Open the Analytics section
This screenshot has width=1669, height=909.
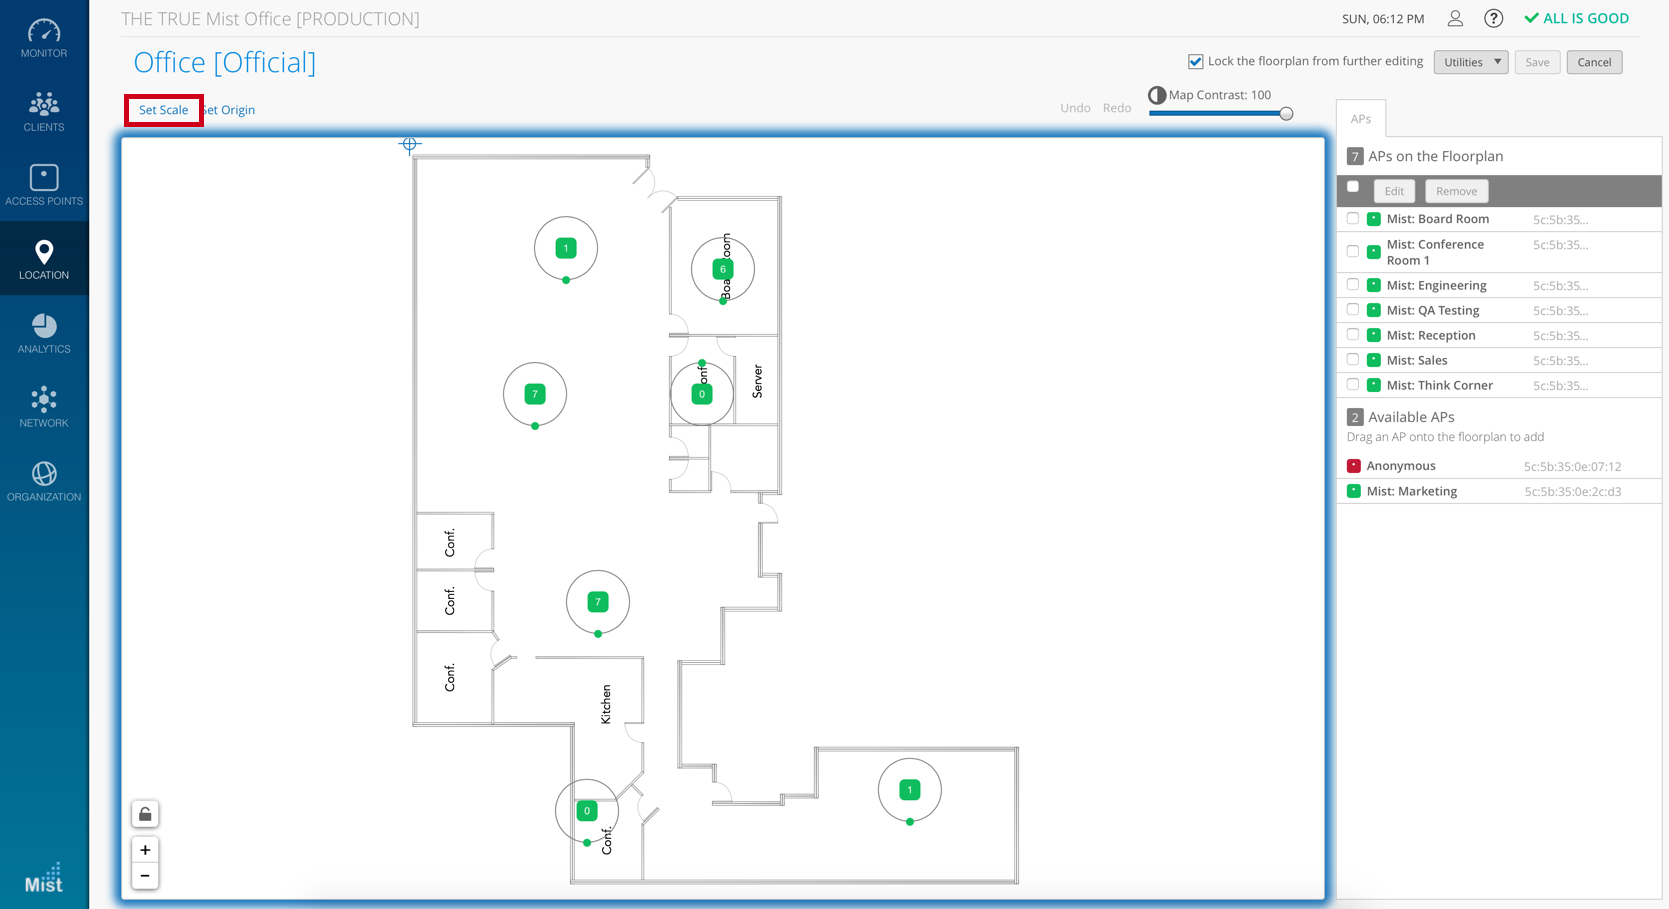point(44,334)
